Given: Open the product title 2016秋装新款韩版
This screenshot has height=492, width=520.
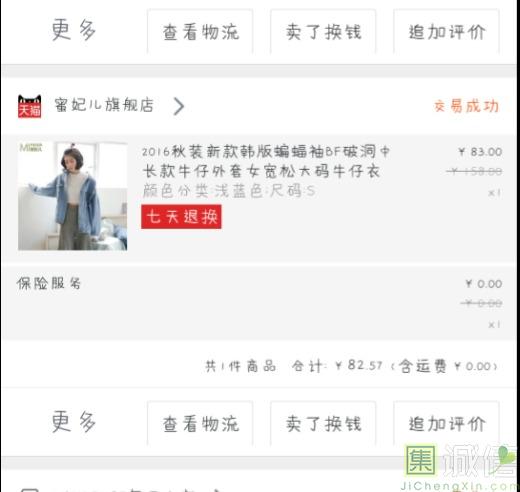Looking at the screenshot, I should [x=266, y=161].
